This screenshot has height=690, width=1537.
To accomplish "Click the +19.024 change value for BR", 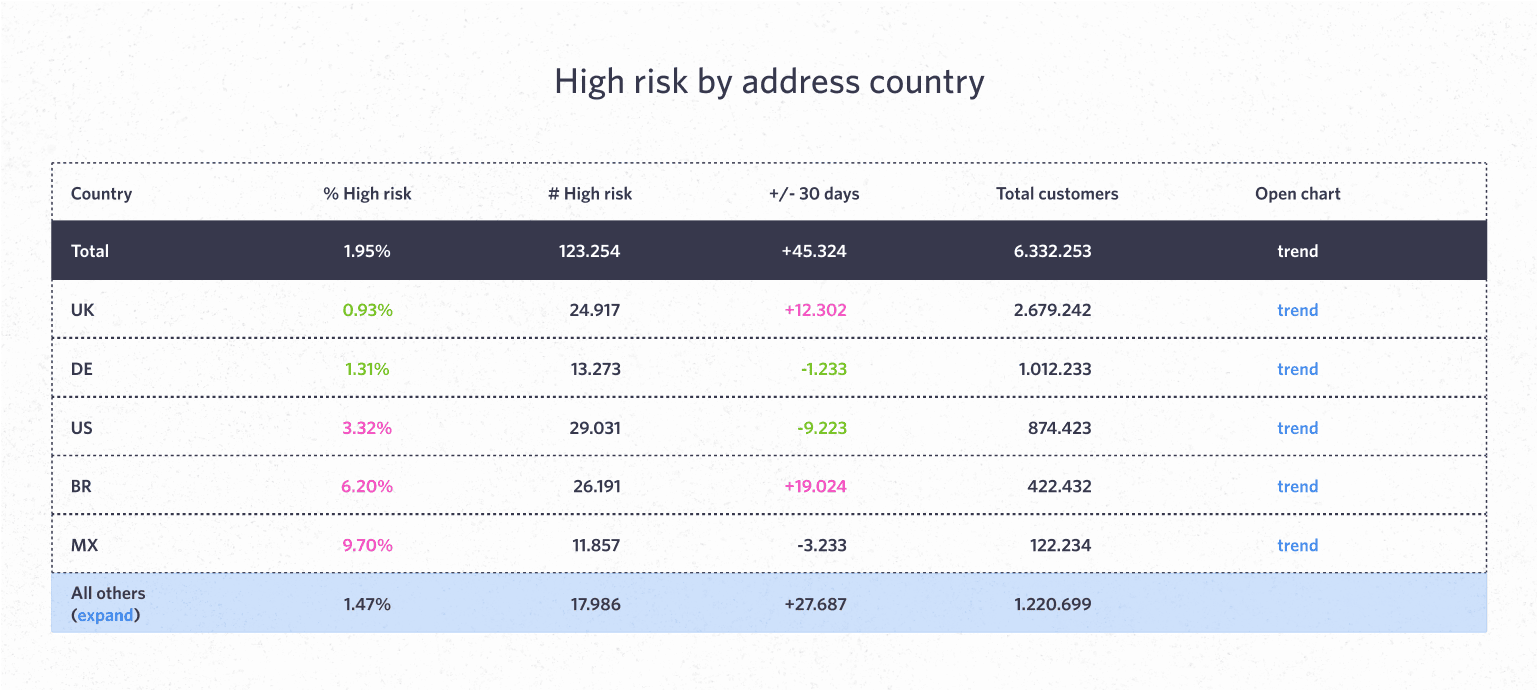I will click(814, 486).
